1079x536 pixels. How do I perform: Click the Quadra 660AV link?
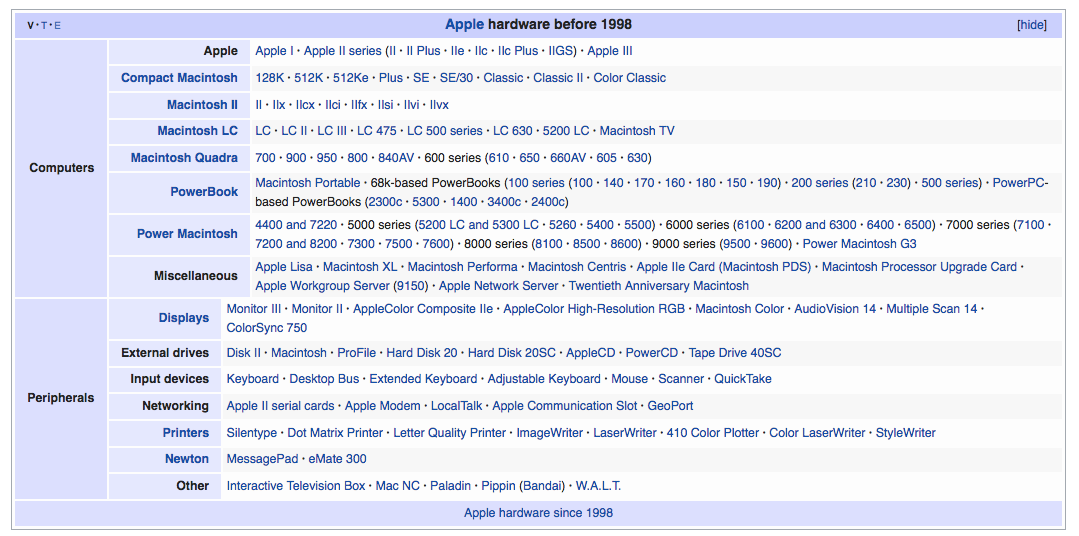click(x=568, y=158)
